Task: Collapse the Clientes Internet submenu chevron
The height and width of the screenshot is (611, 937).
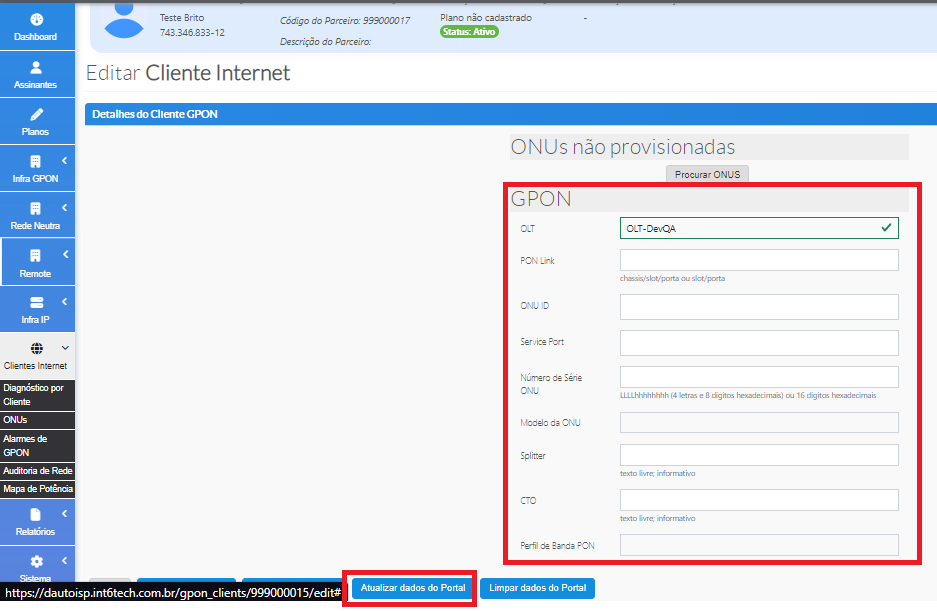Action: [x=65, y=348]
